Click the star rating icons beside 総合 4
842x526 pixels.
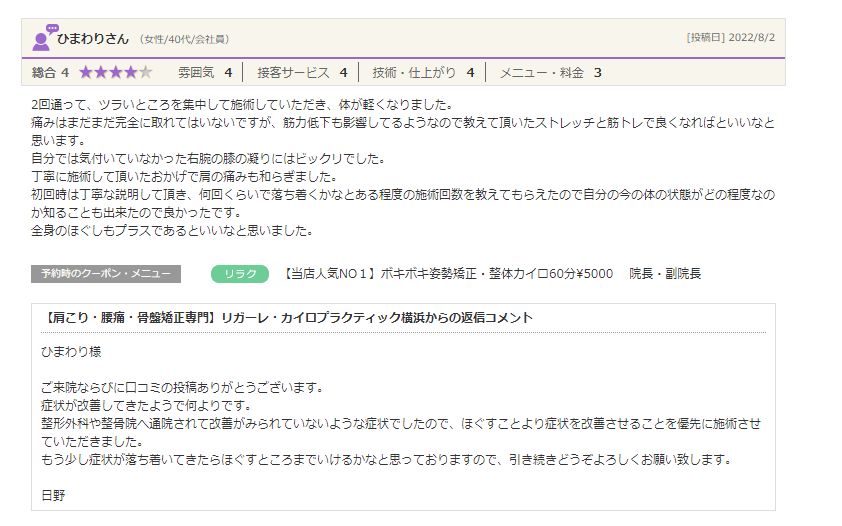[115, 72]
